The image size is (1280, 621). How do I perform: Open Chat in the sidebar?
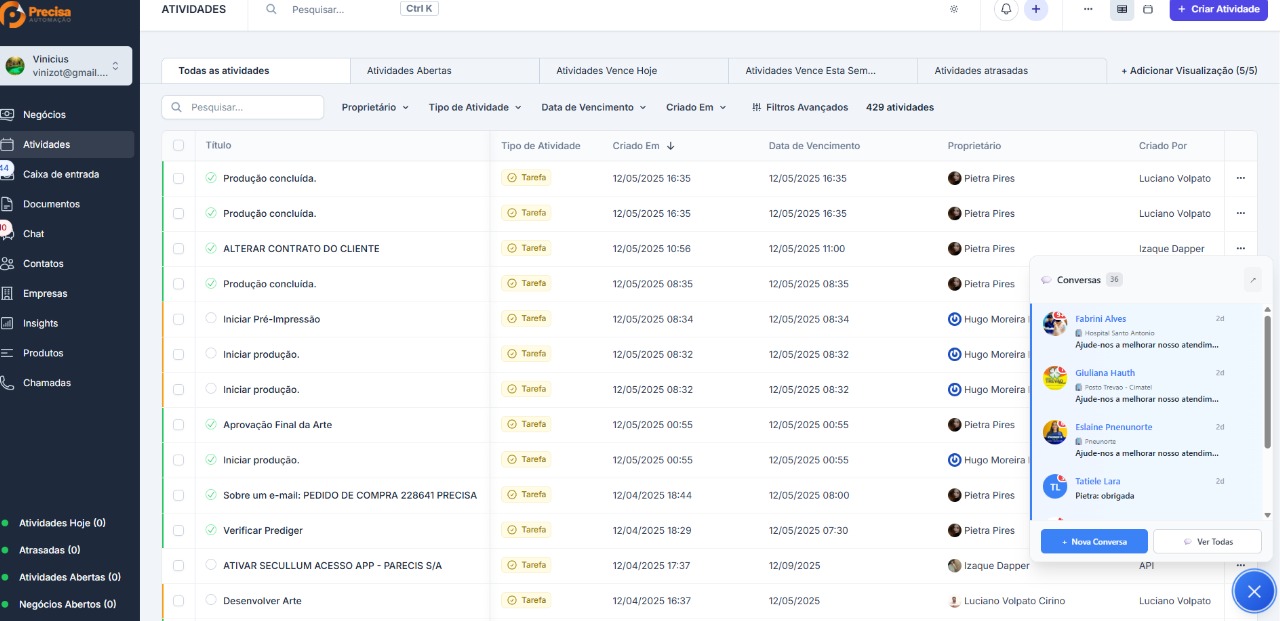(34, 234)
